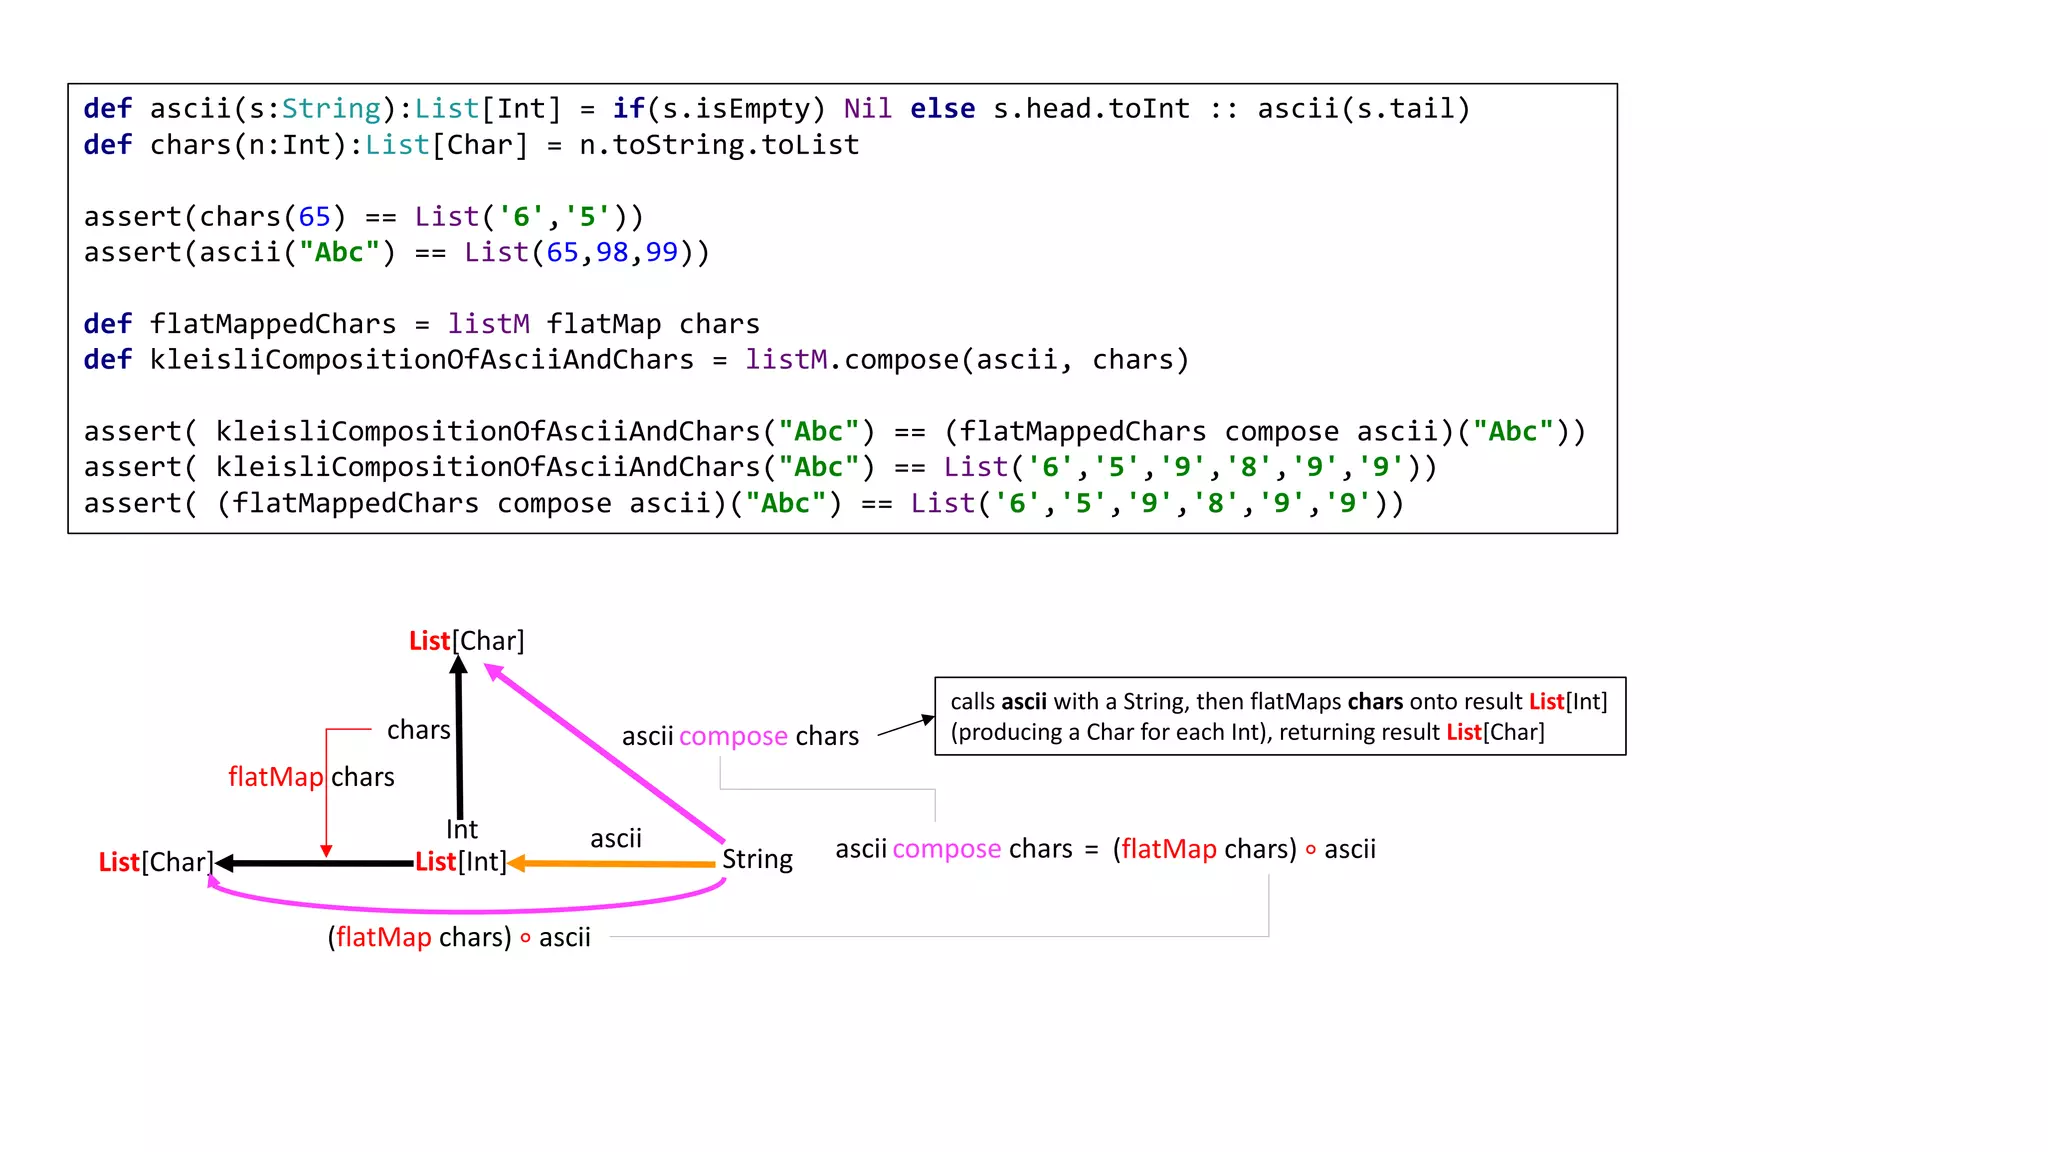Click the 'ascii' label above the orange arrow
The image size is (2048, 1152).
click(x=616, y=838)
